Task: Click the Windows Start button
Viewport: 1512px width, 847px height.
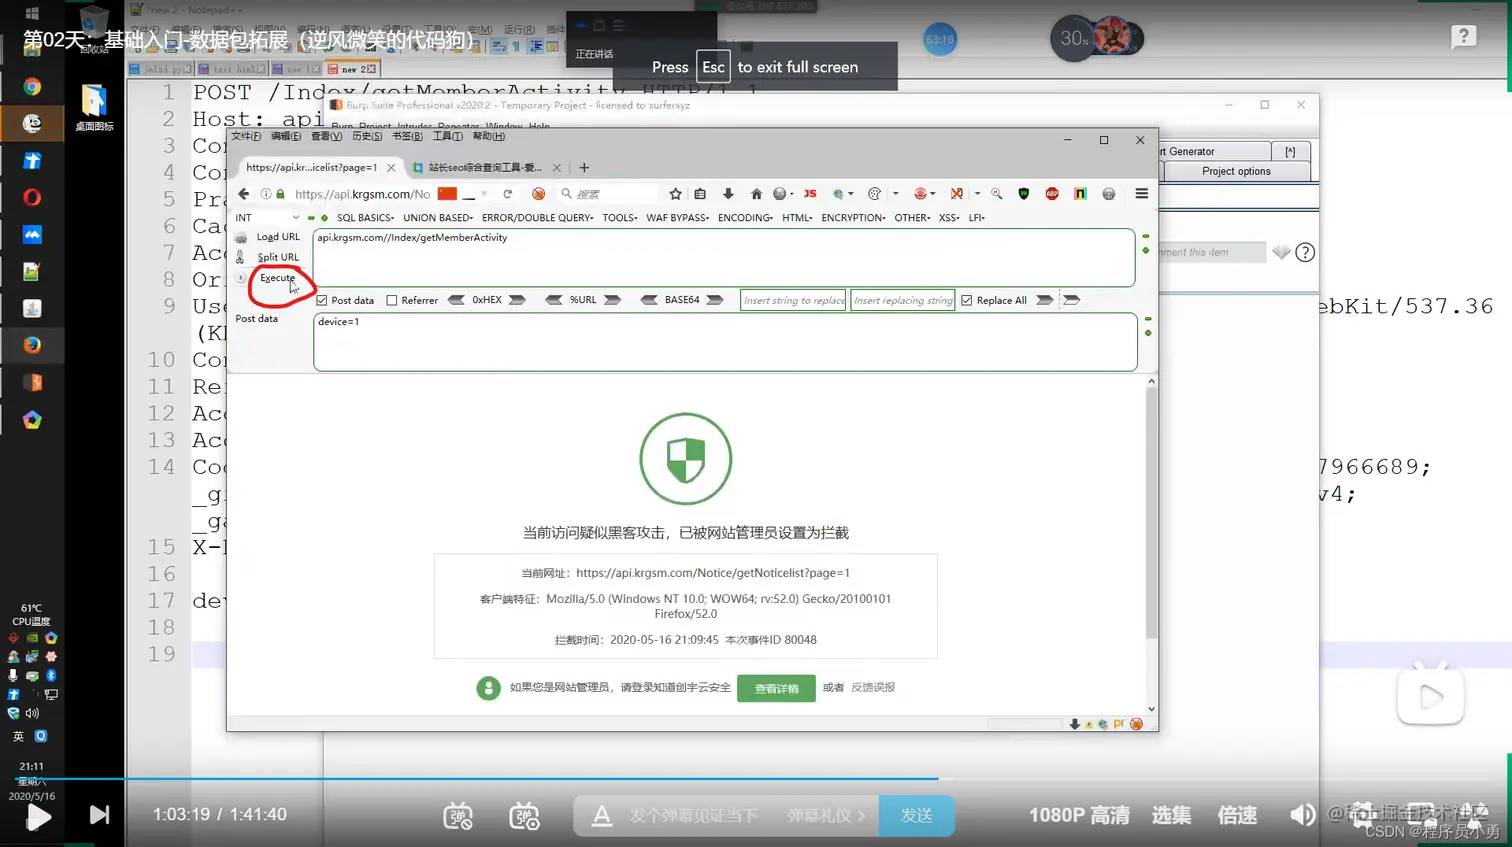Action: point(31,14)
